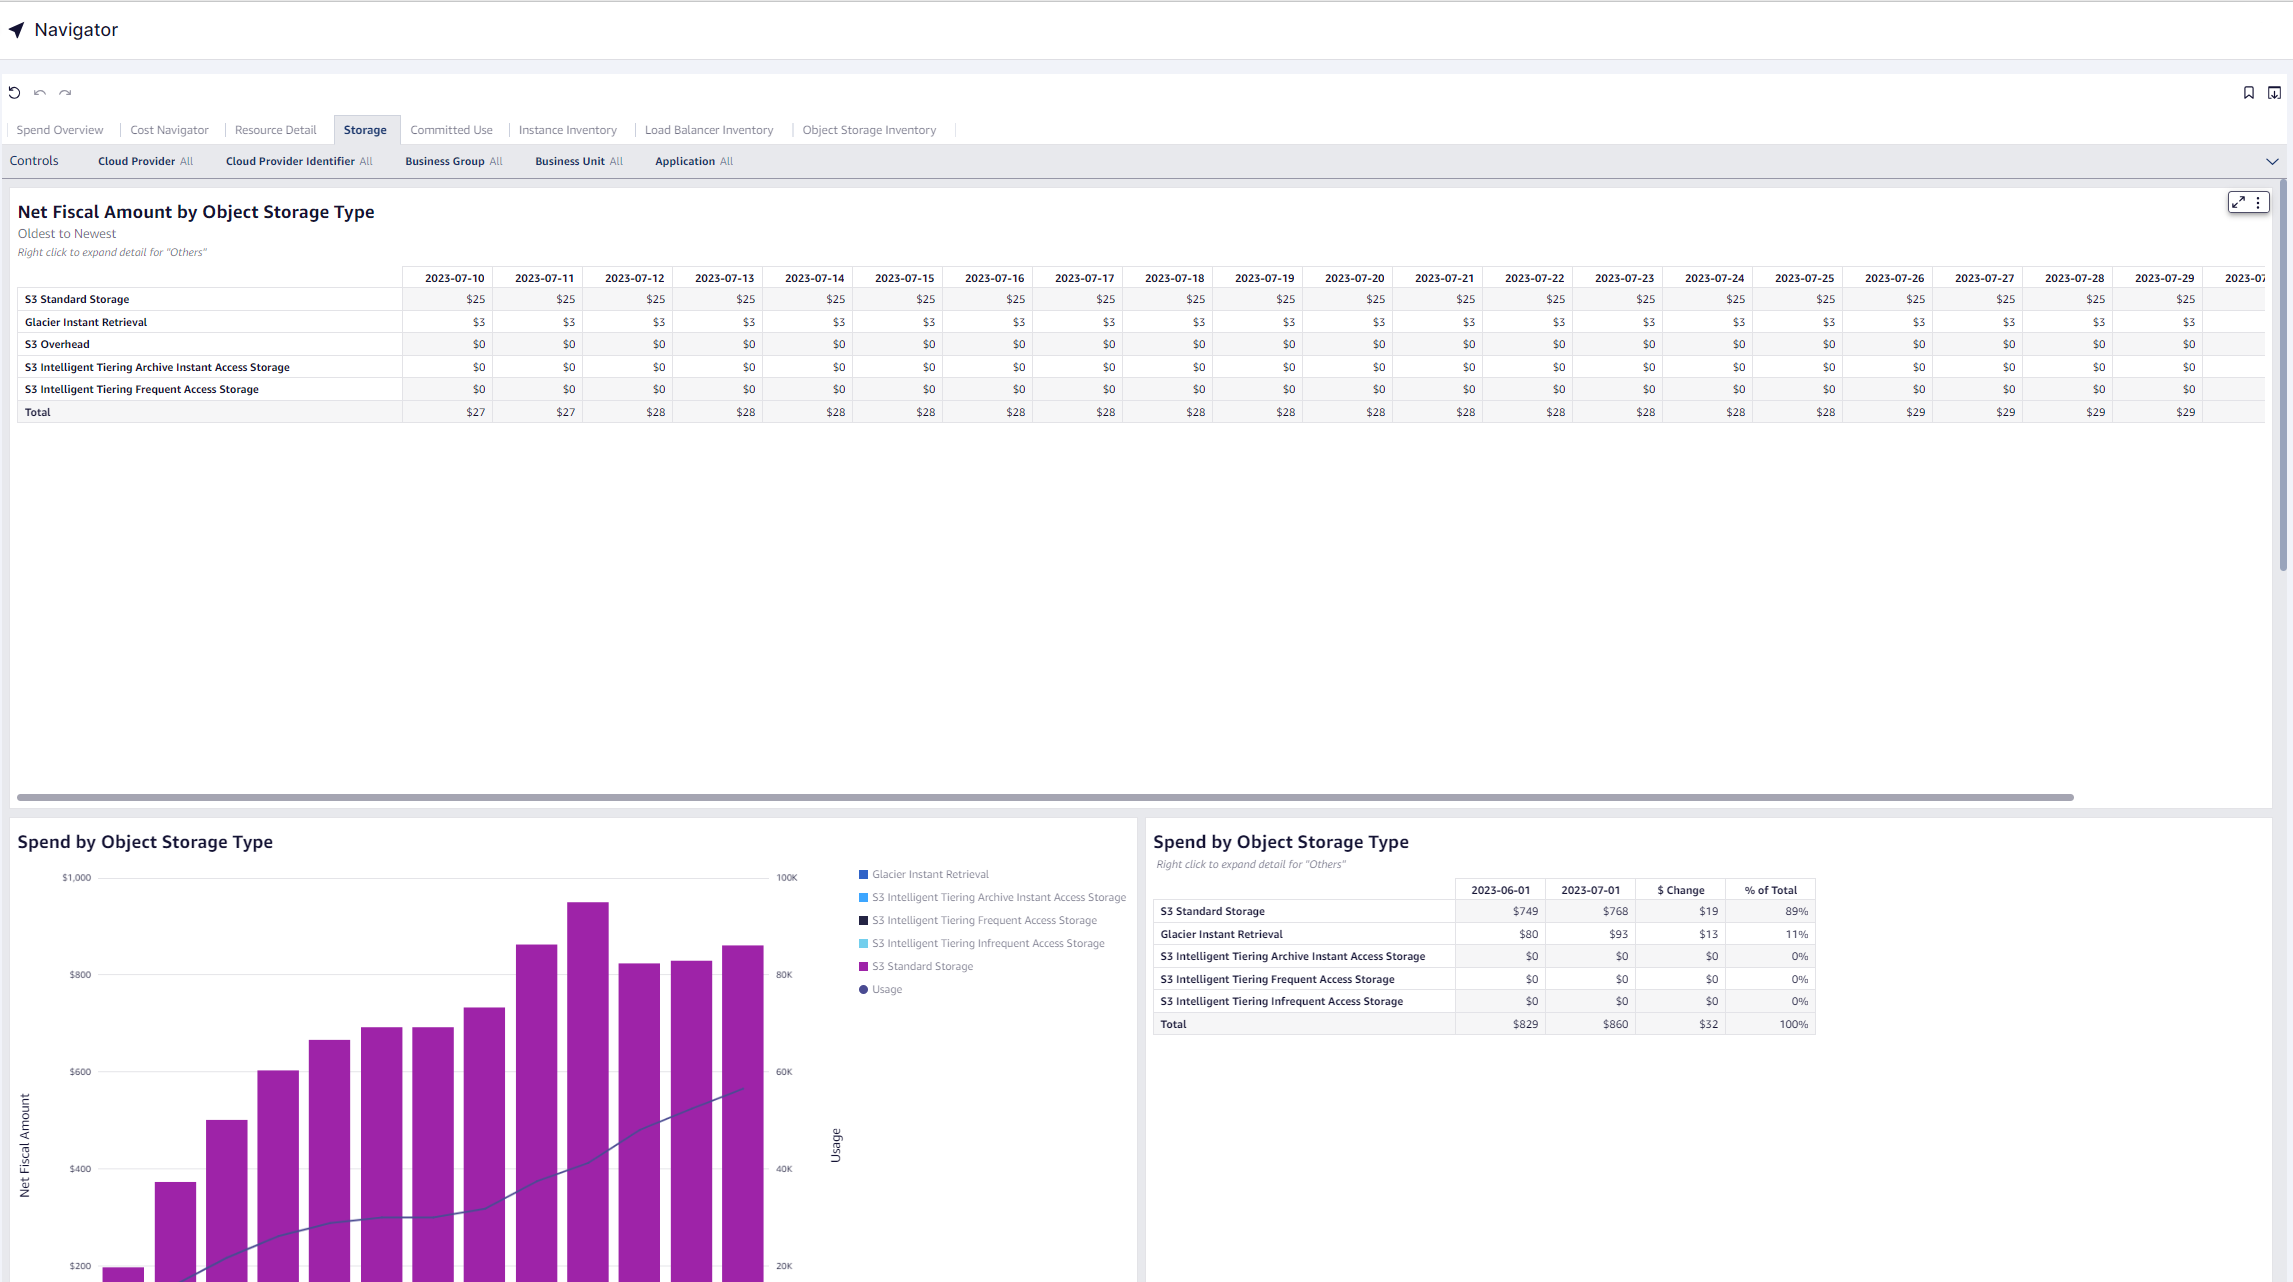Click the $32 total change cell
Viewport: 2293px width, 1282px height.
click(x=1680, y=1024)
